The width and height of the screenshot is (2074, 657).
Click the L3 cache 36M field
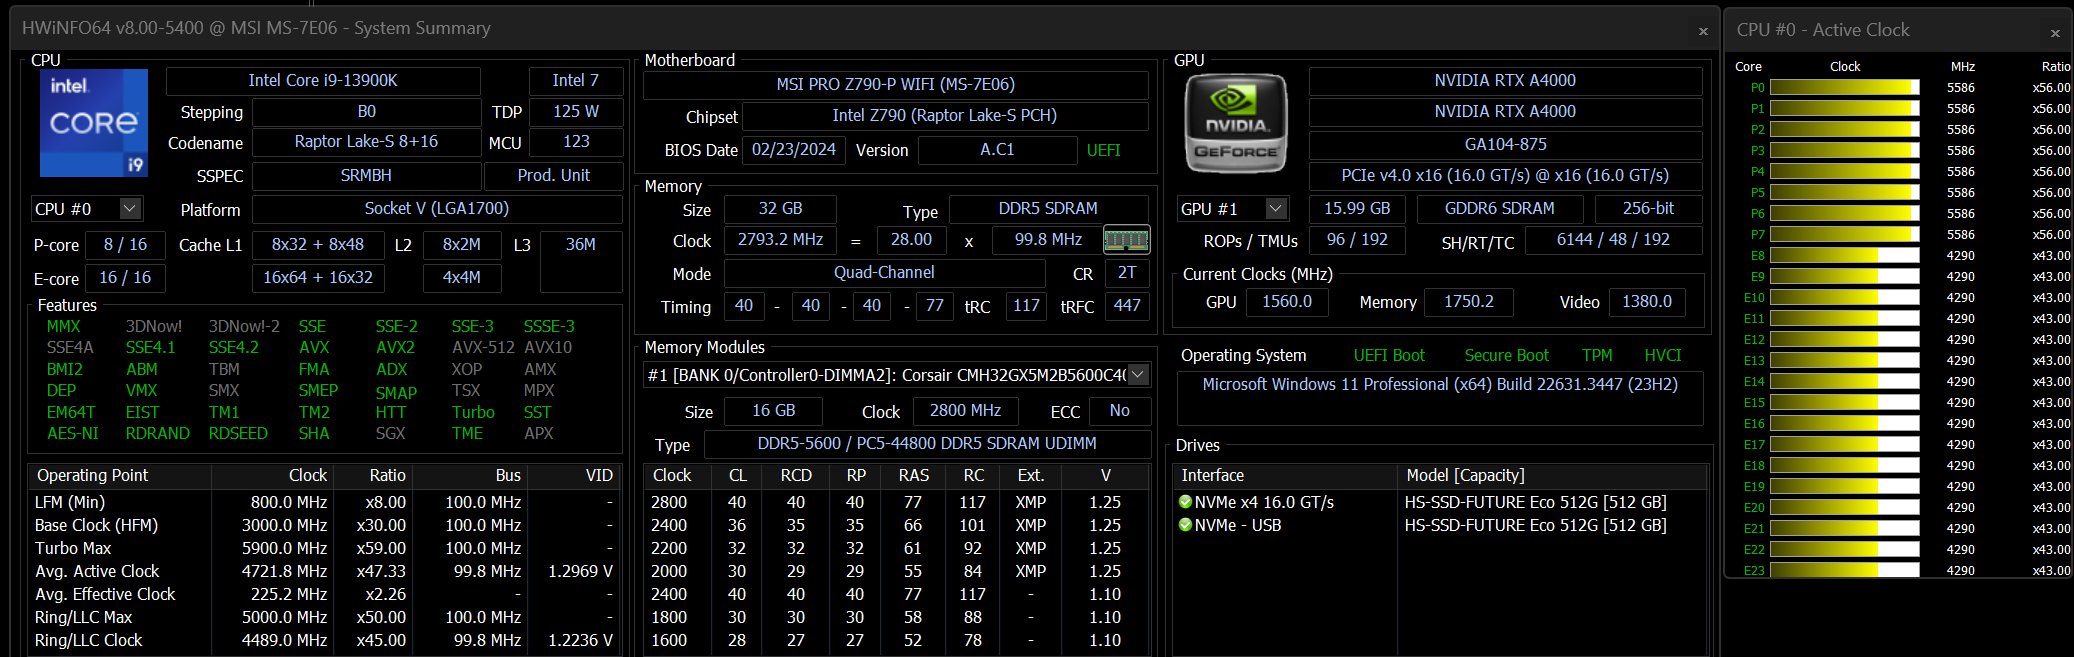(581, 260)
